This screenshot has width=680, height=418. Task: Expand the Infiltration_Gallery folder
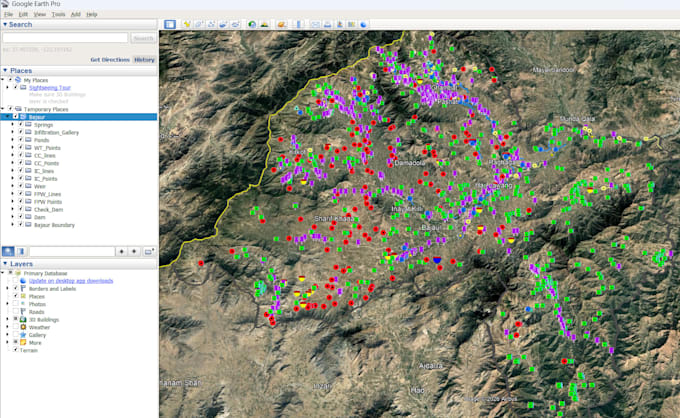pyautogui.click(x=12, y=132)
